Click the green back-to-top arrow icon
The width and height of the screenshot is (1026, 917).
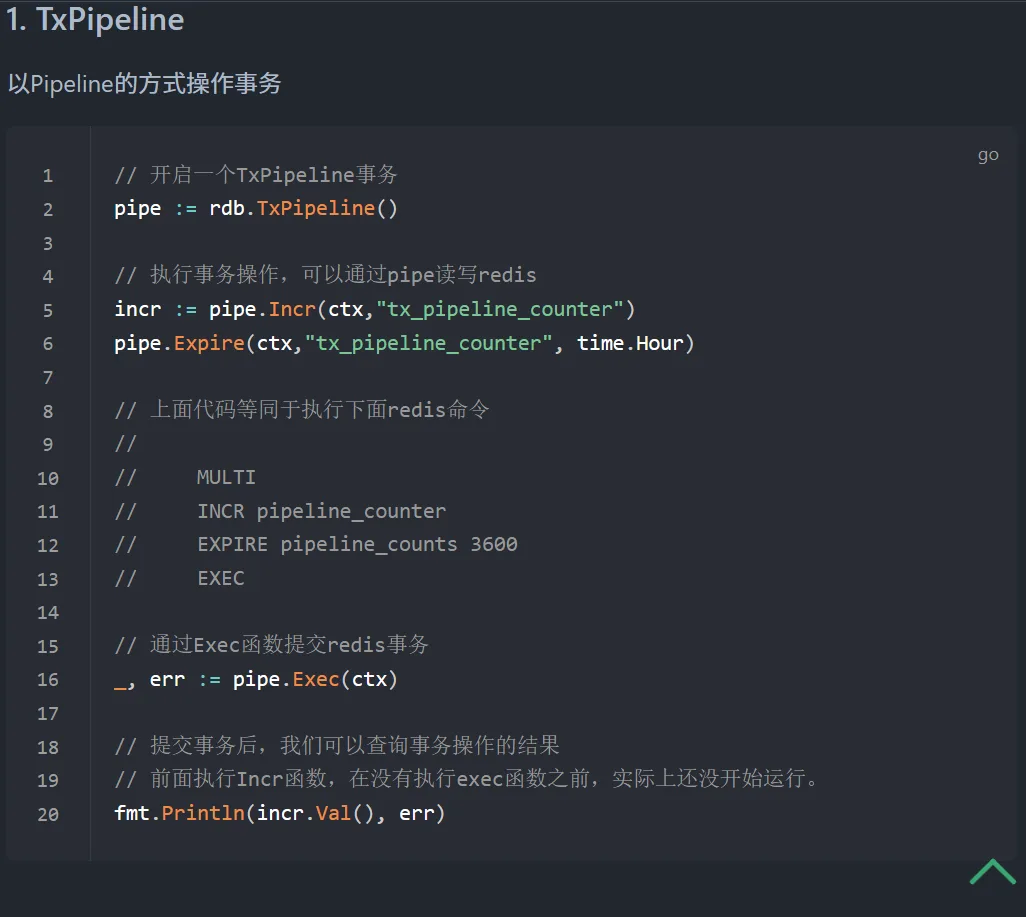point(993,872)
